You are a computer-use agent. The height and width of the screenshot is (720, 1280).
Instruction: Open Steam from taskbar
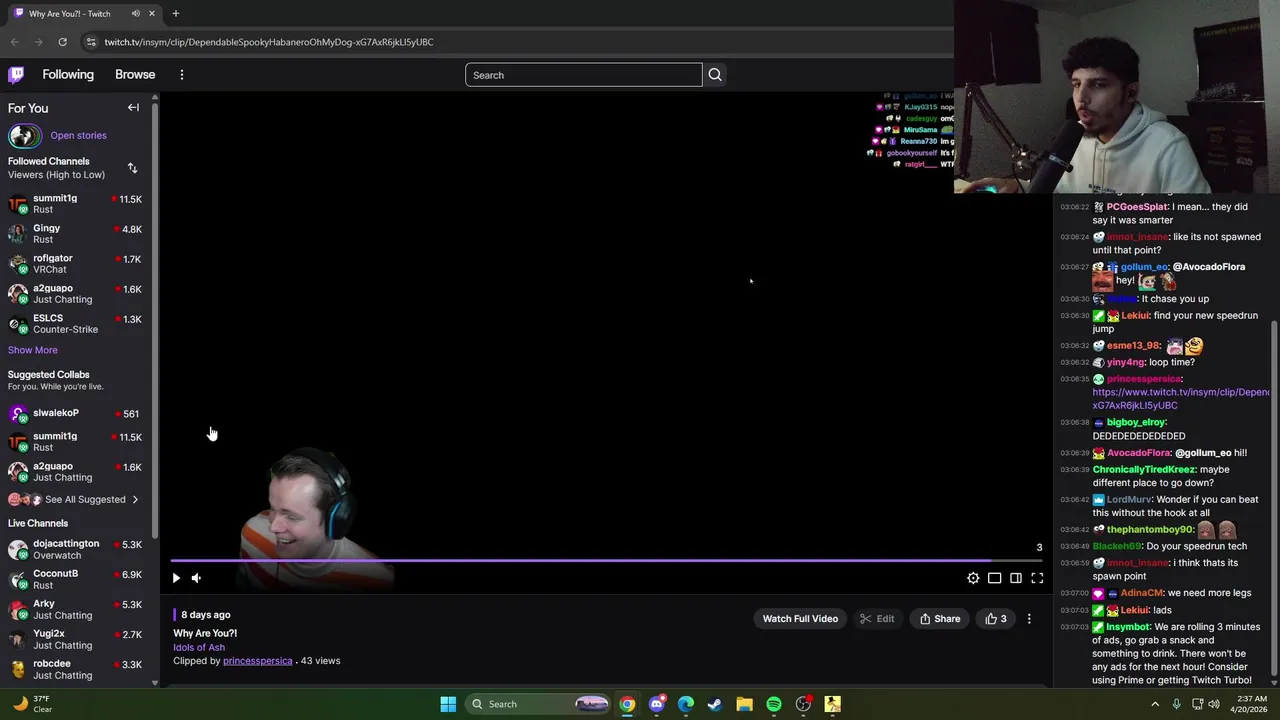715,704
